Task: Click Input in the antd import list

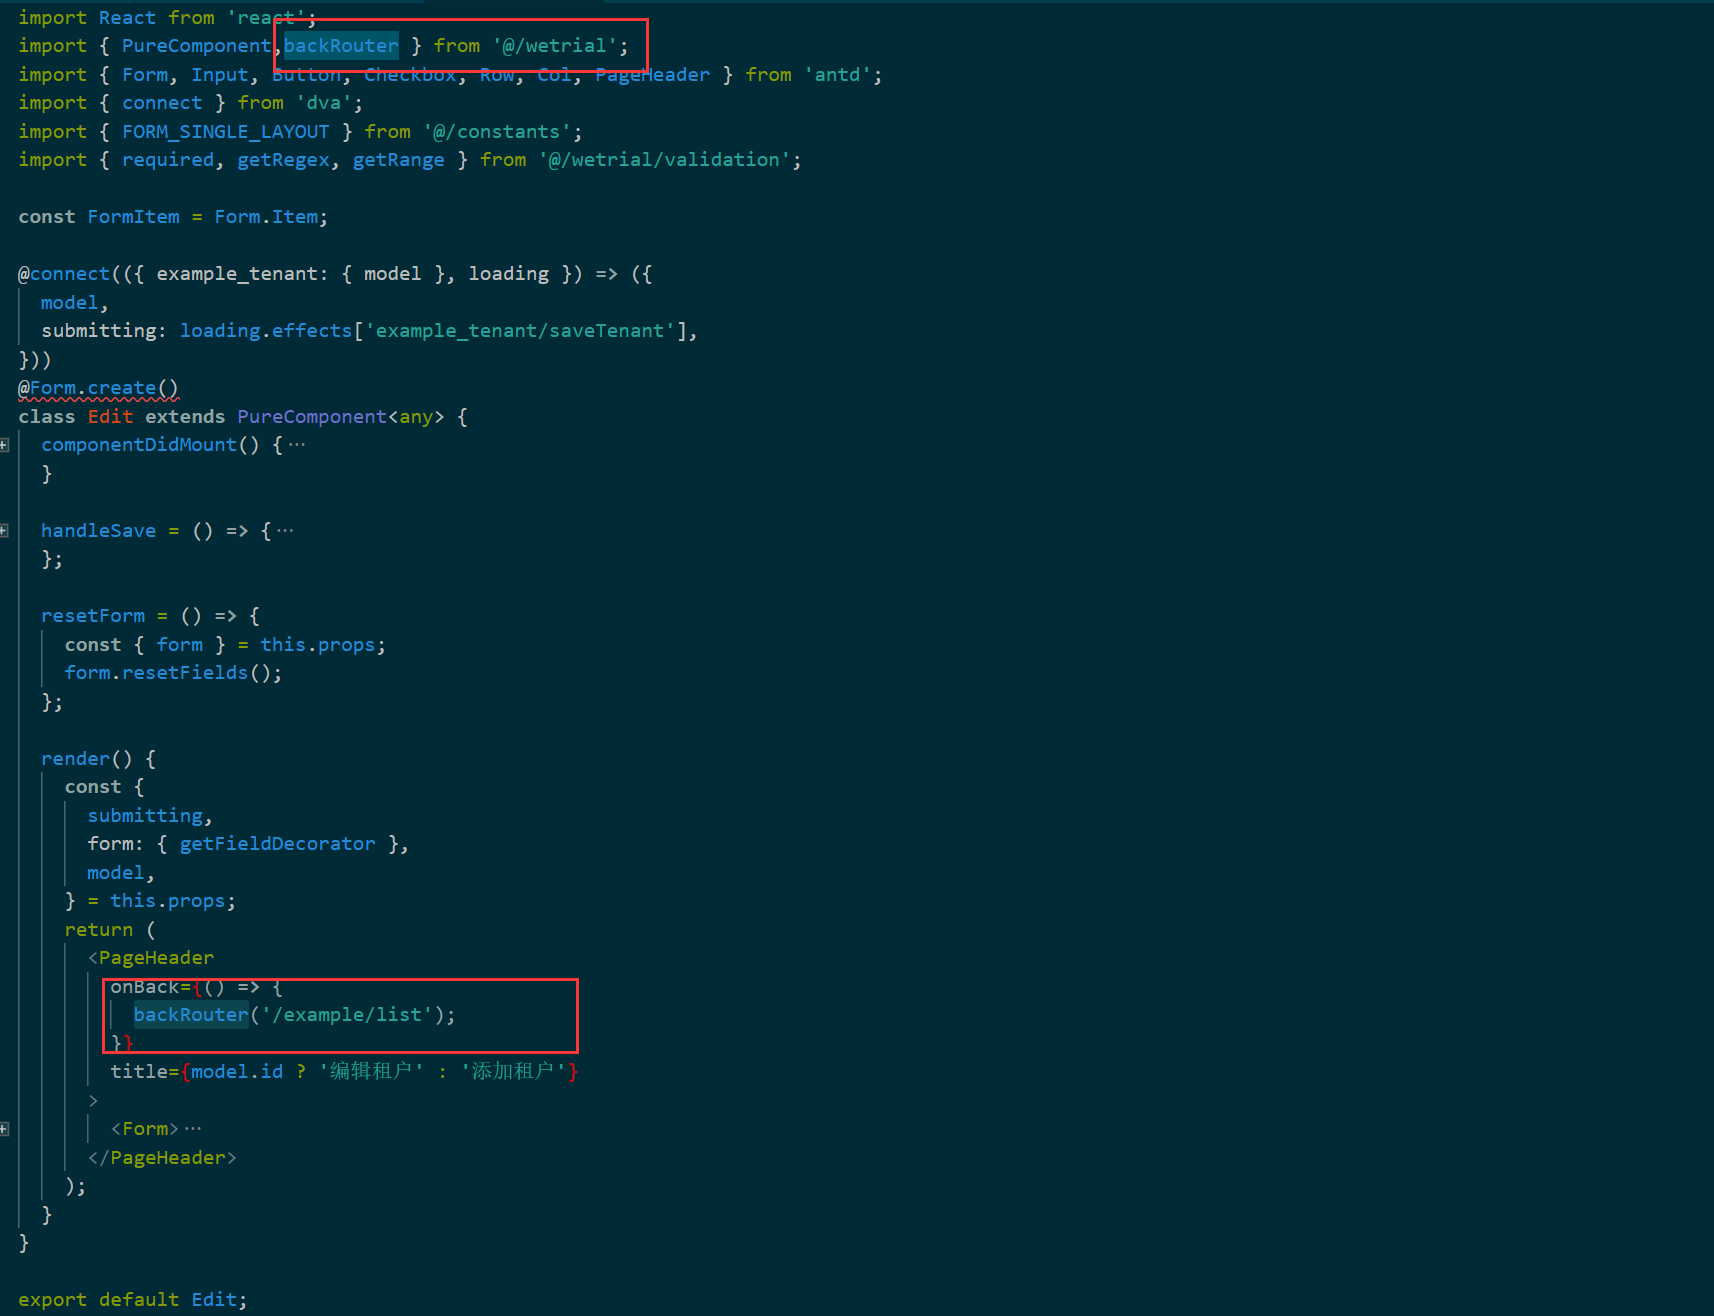Action: 220,75
